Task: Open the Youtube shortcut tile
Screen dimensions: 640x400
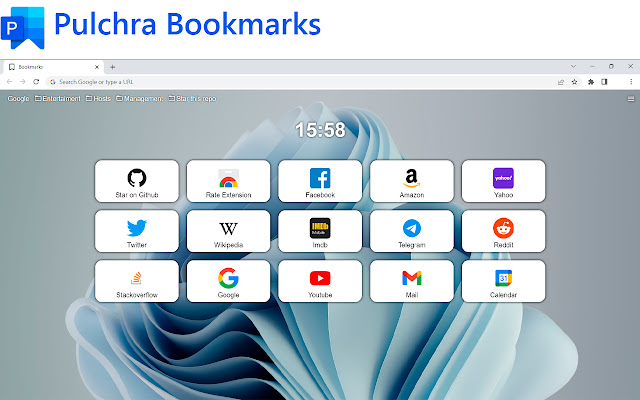Action: (x=320, y=281)
